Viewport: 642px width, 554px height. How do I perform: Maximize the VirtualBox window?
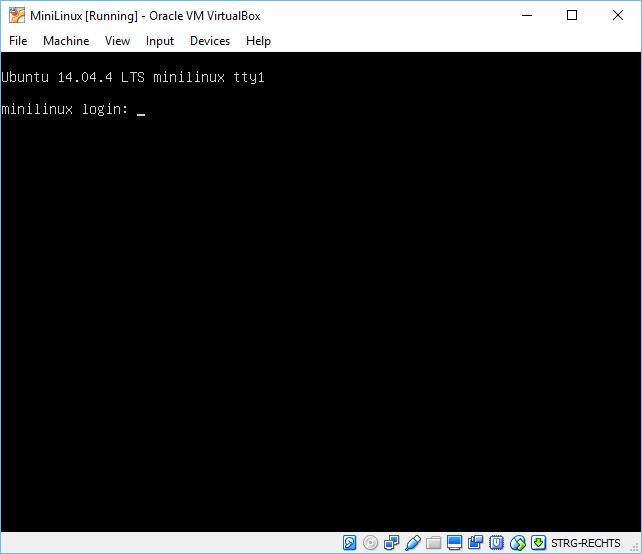click(x=572, y=16)
